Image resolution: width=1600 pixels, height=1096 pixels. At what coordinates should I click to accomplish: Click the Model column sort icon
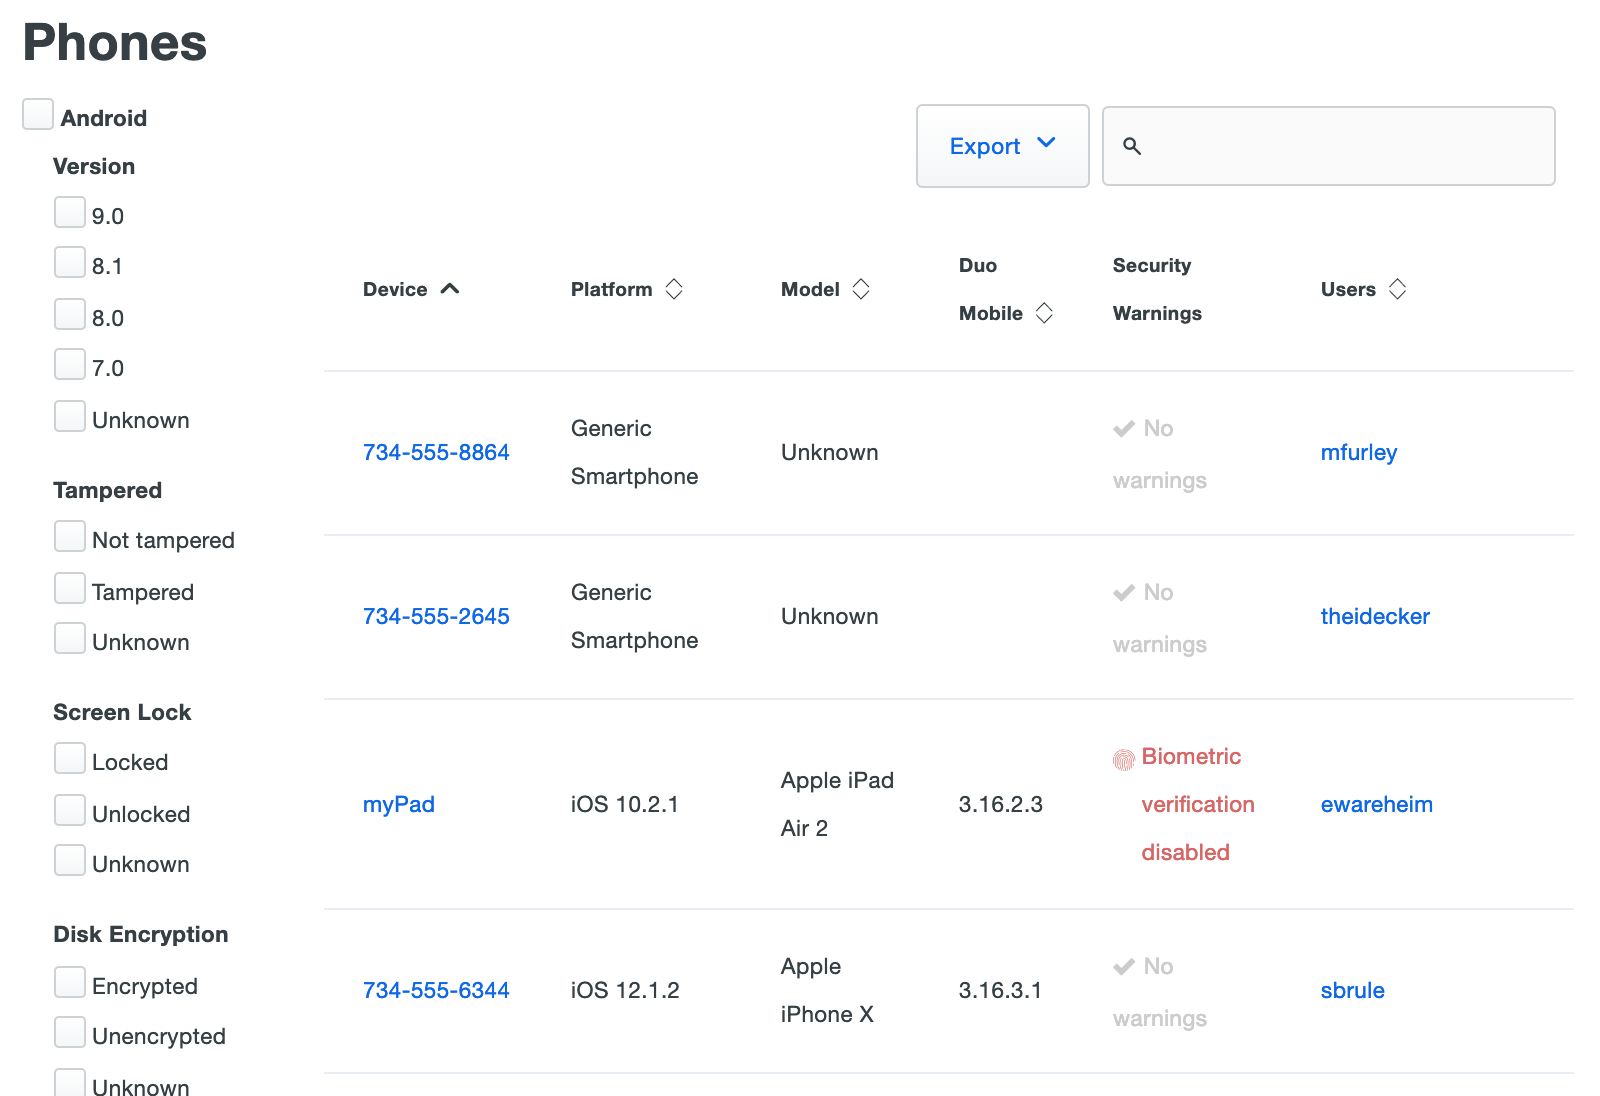click(861, 289)
